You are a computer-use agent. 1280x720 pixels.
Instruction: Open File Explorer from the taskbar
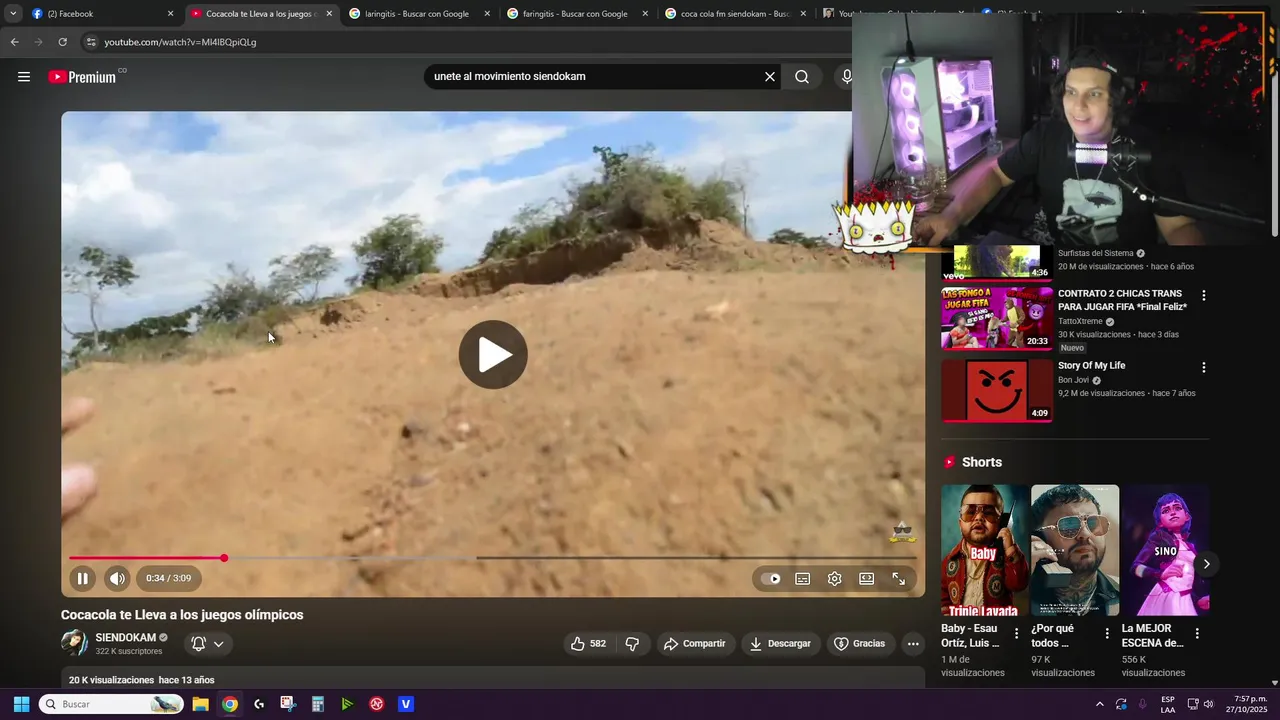(200, 704)
